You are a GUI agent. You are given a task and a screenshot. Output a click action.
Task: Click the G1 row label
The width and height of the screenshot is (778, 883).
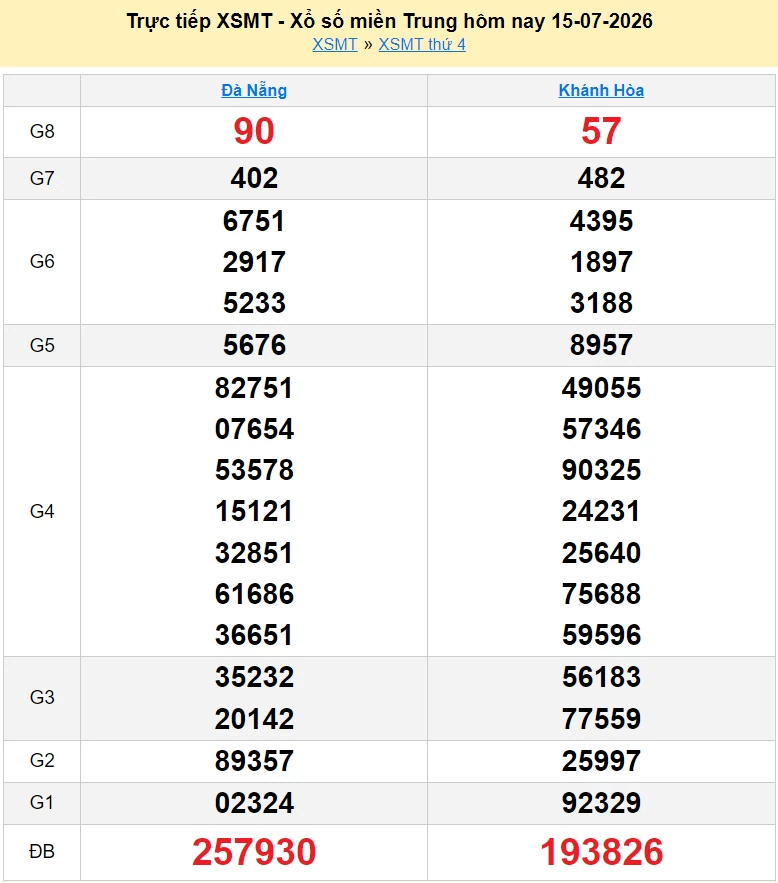pos(42,802)
